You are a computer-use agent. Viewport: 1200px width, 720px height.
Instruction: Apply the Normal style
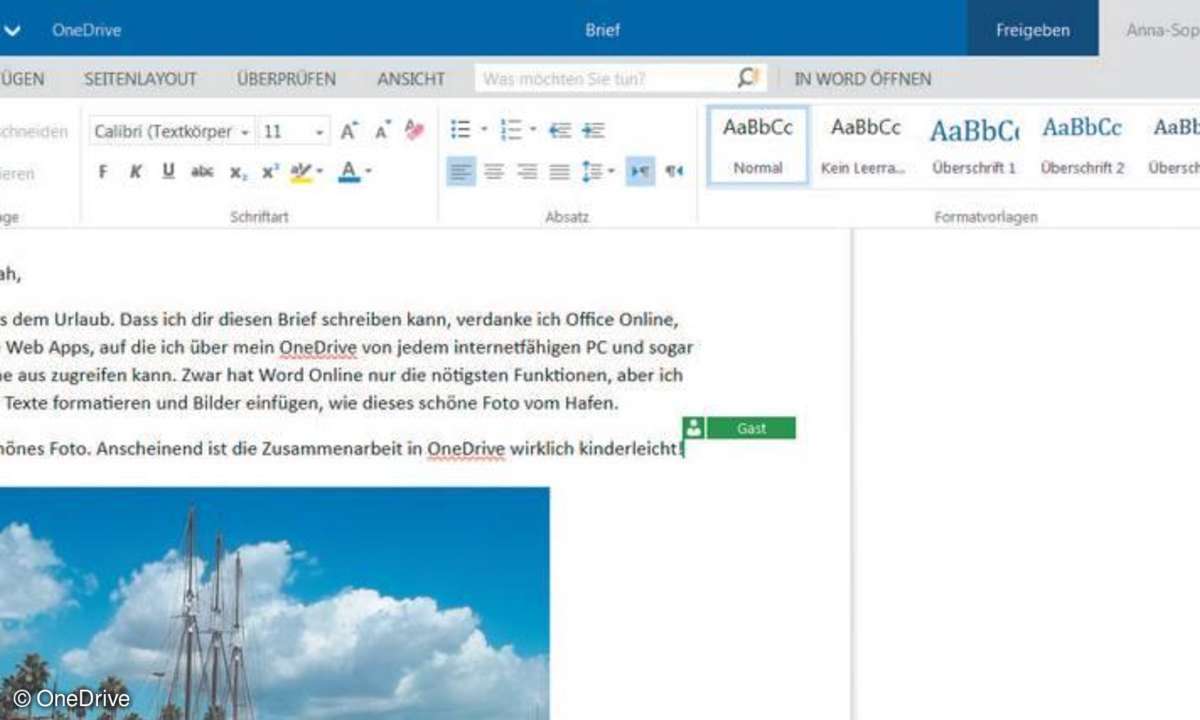[758, 145]
